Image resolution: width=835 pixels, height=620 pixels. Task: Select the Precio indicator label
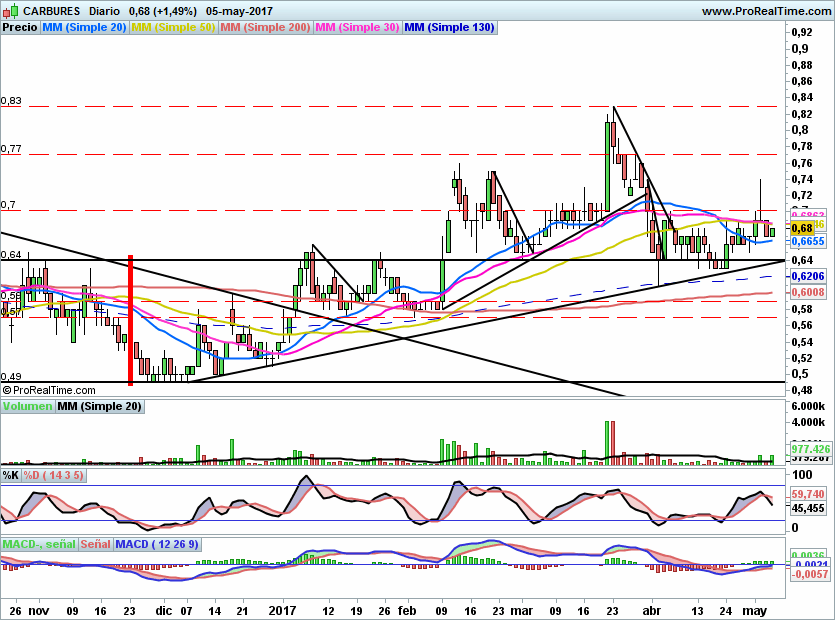click(20, 27)
